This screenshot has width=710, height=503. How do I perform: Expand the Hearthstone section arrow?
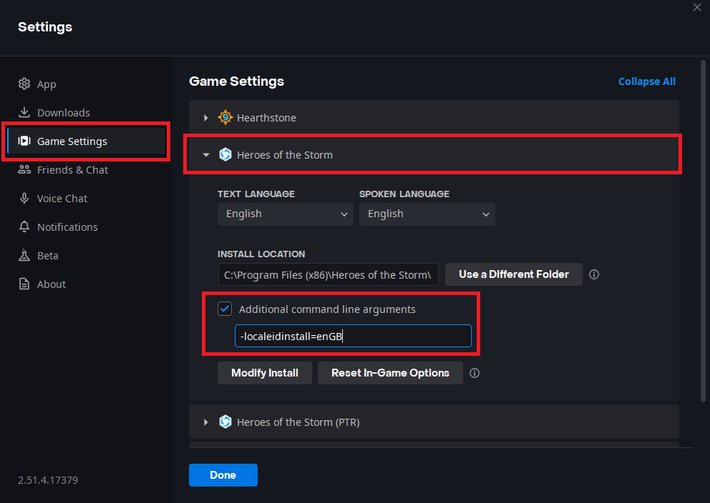[x=206, y=118]
